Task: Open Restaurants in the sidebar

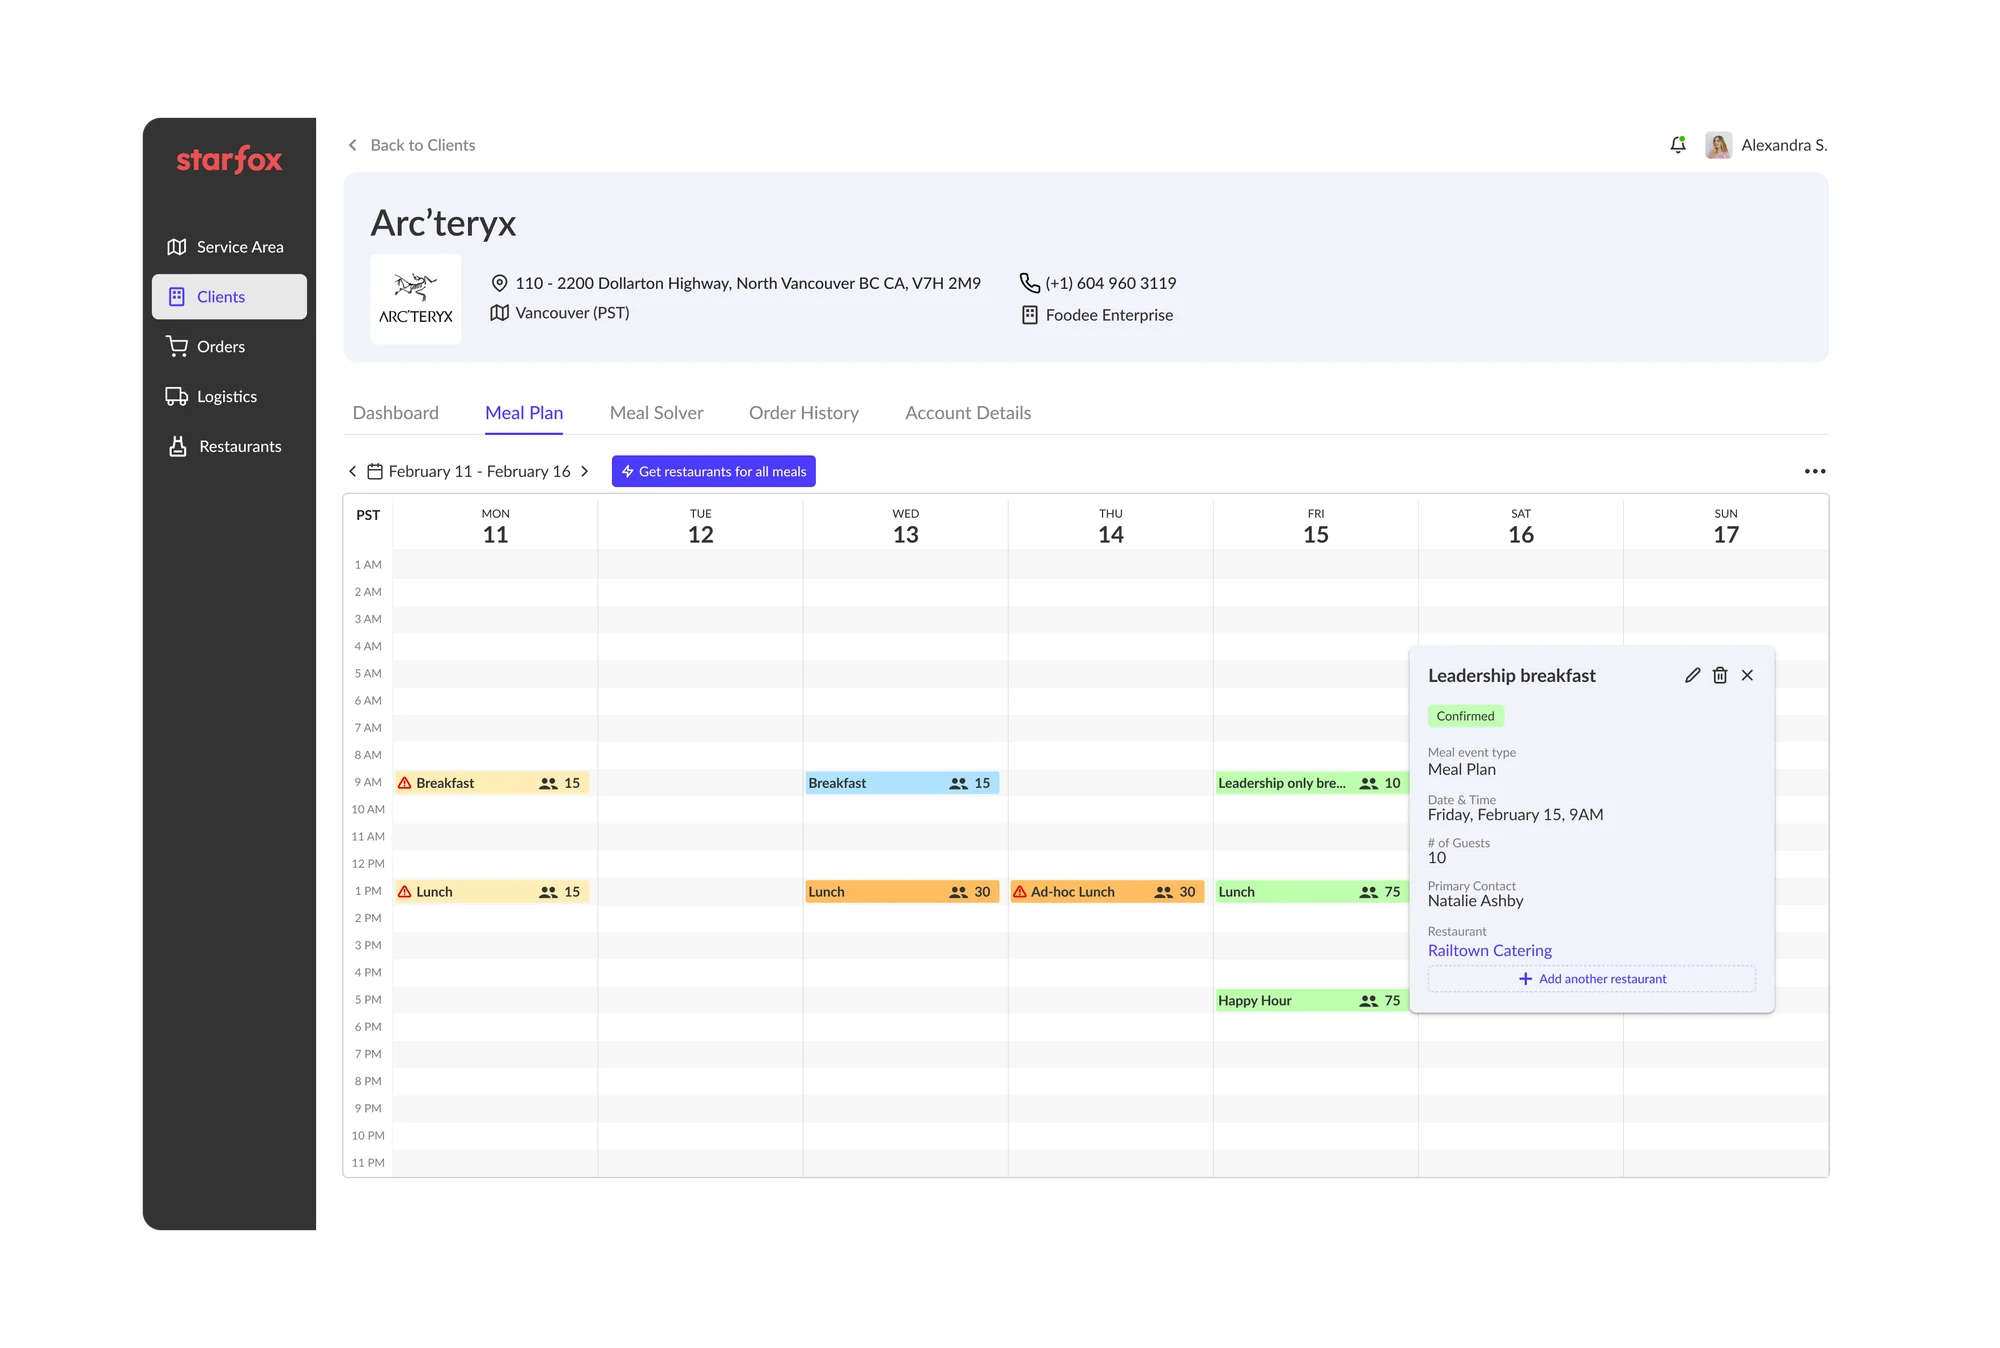Action: [229, 447]
